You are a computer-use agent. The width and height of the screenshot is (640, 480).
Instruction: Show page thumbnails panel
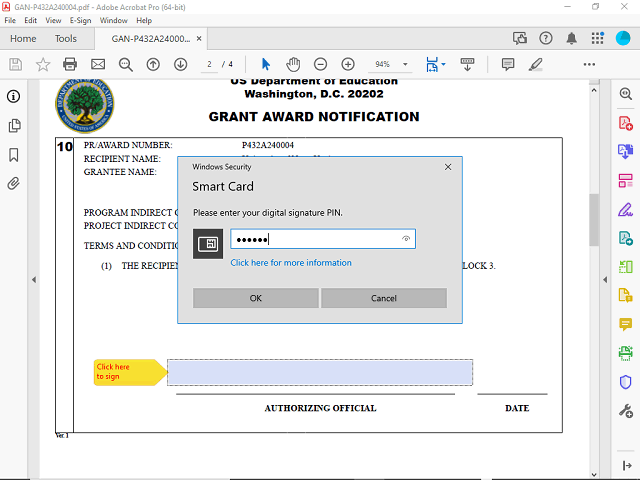tap(14, 126)
